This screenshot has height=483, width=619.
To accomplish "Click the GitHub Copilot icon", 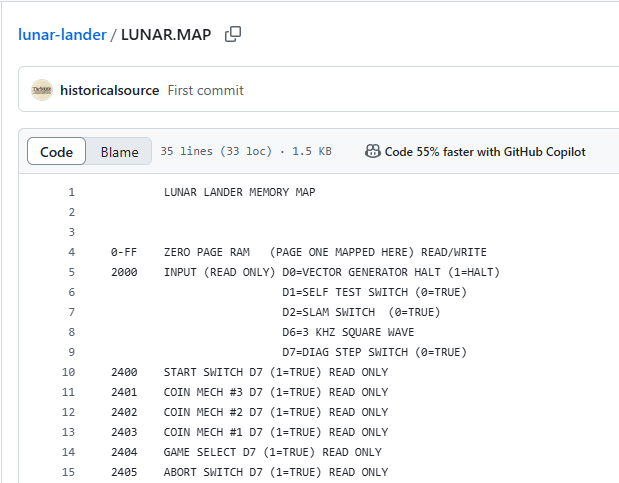I will pos(372,152).
